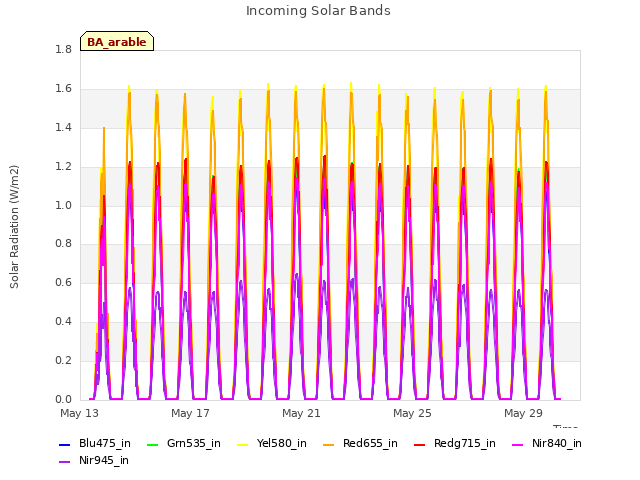Click the May 25 x-axis tick label
The height and width of the screenshot is (480, 640).
point(412,413)
